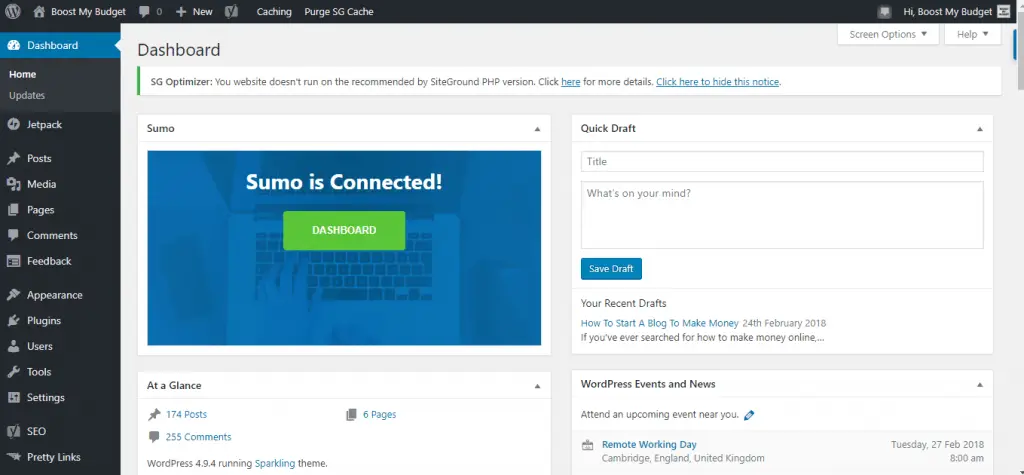Click the user avatar icon at top right

pyautogui.click(x=1004, y=12)
